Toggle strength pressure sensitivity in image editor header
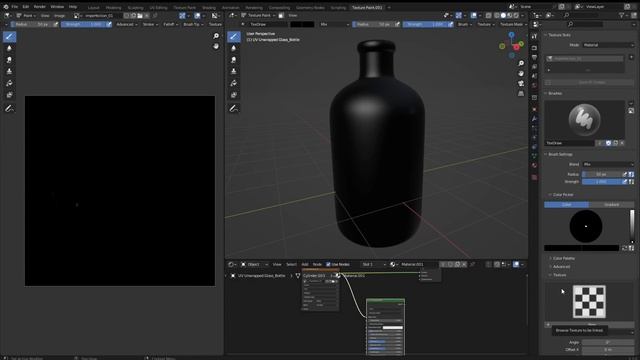 point(109,24)
